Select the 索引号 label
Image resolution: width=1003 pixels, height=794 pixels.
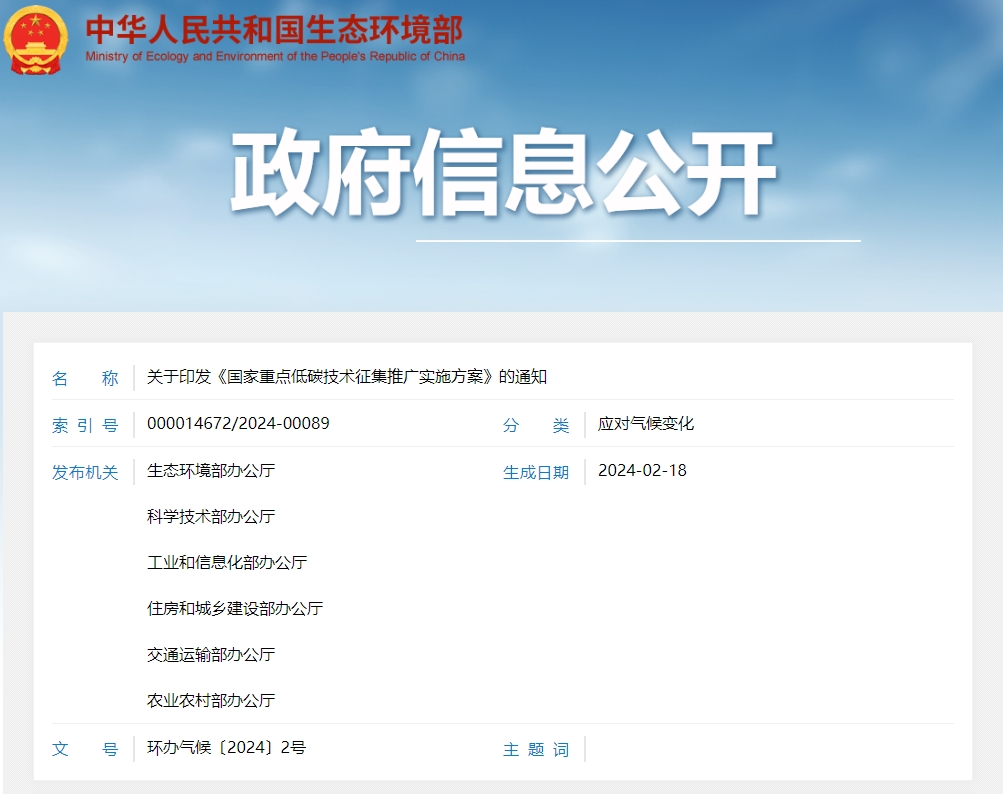pyautogui.click(x=85, y=425)
